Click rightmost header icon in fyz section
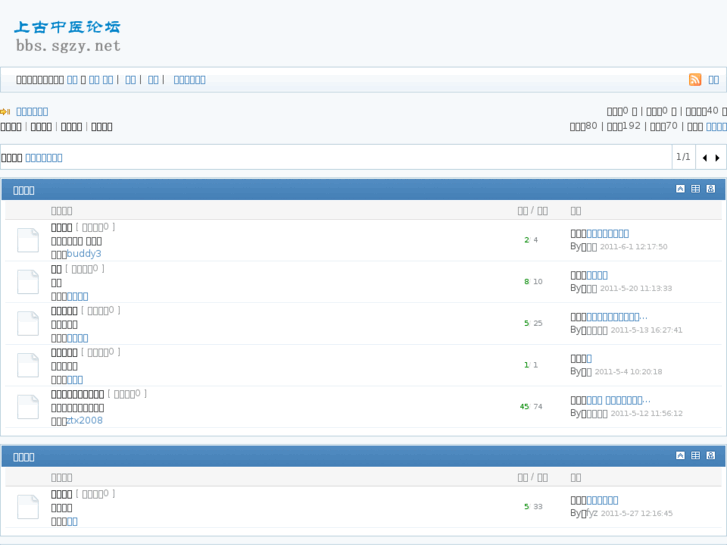727x545 pixels. [711, 455]
